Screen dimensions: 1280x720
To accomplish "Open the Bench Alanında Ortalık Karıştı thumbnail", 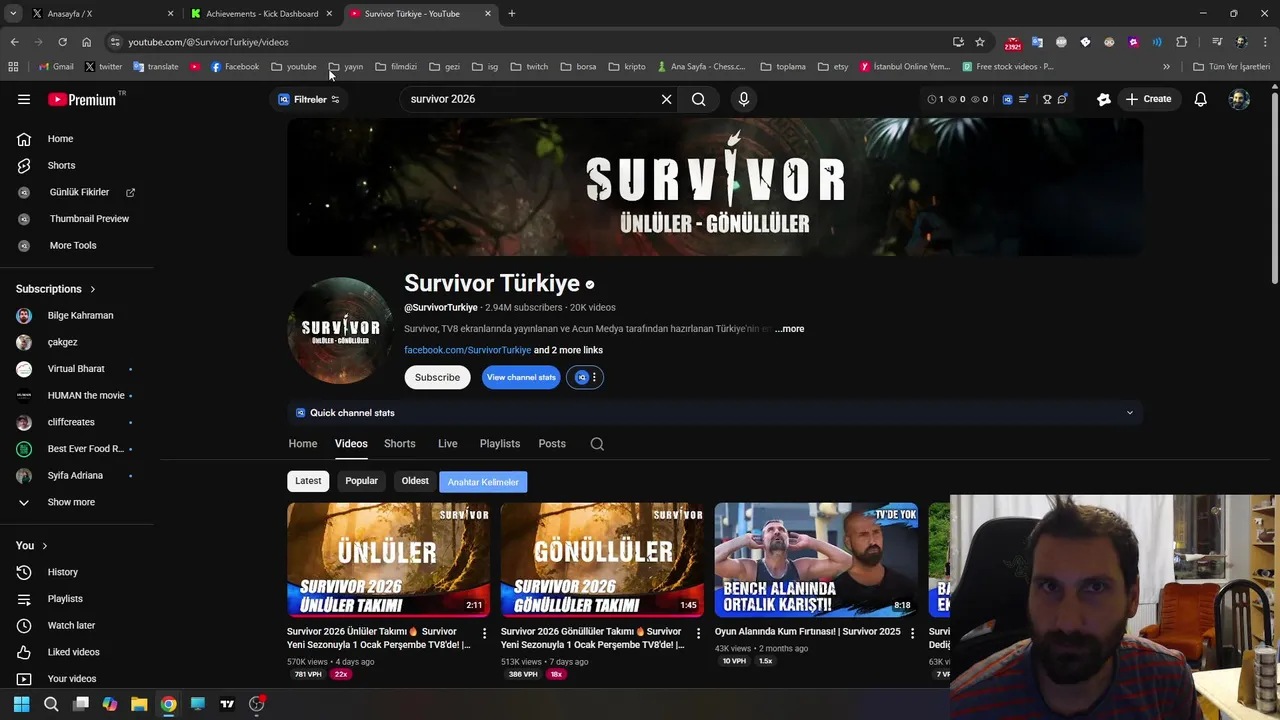I will coord(816,560).
